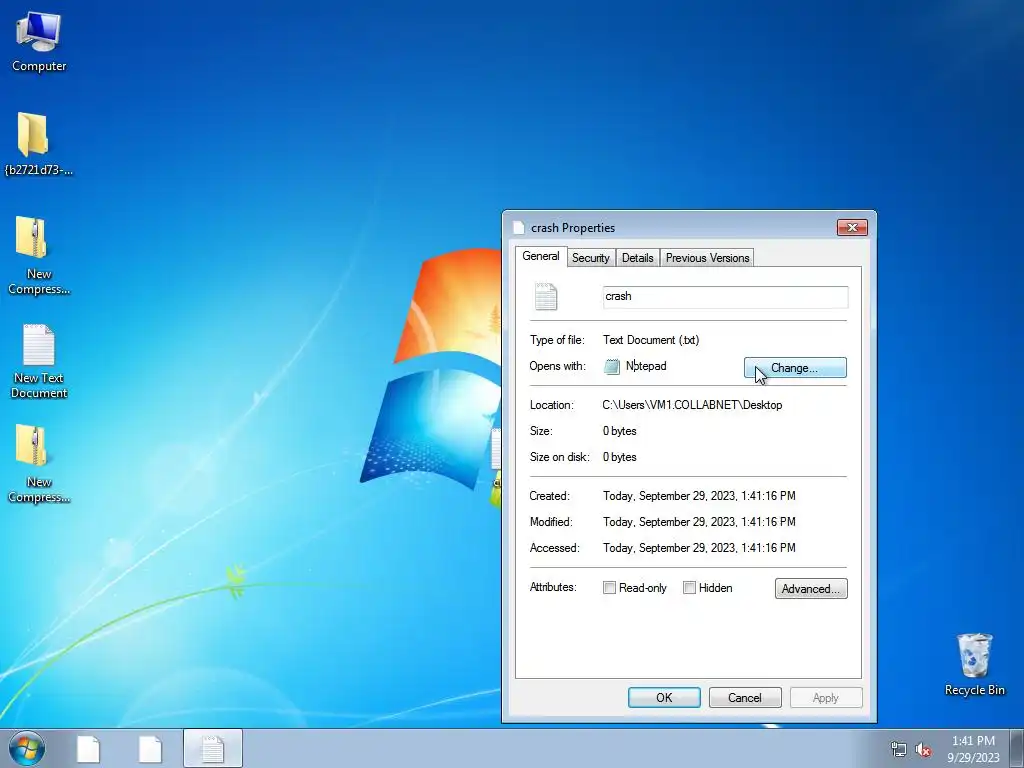
Task: Click the Windows Start orb
Action: [x=27, y=748]
